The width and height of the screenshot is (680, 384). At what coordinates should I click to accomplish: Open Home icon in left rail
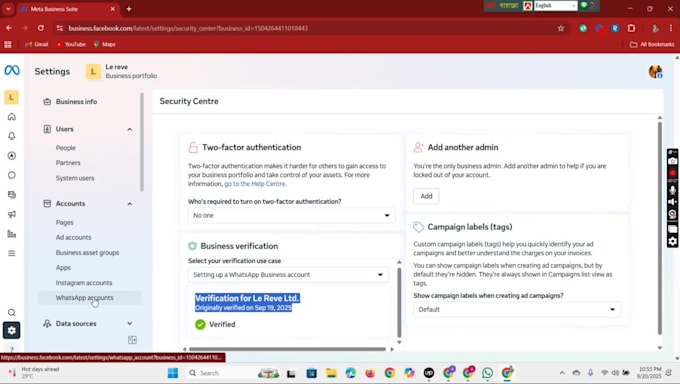coord(12,117)
